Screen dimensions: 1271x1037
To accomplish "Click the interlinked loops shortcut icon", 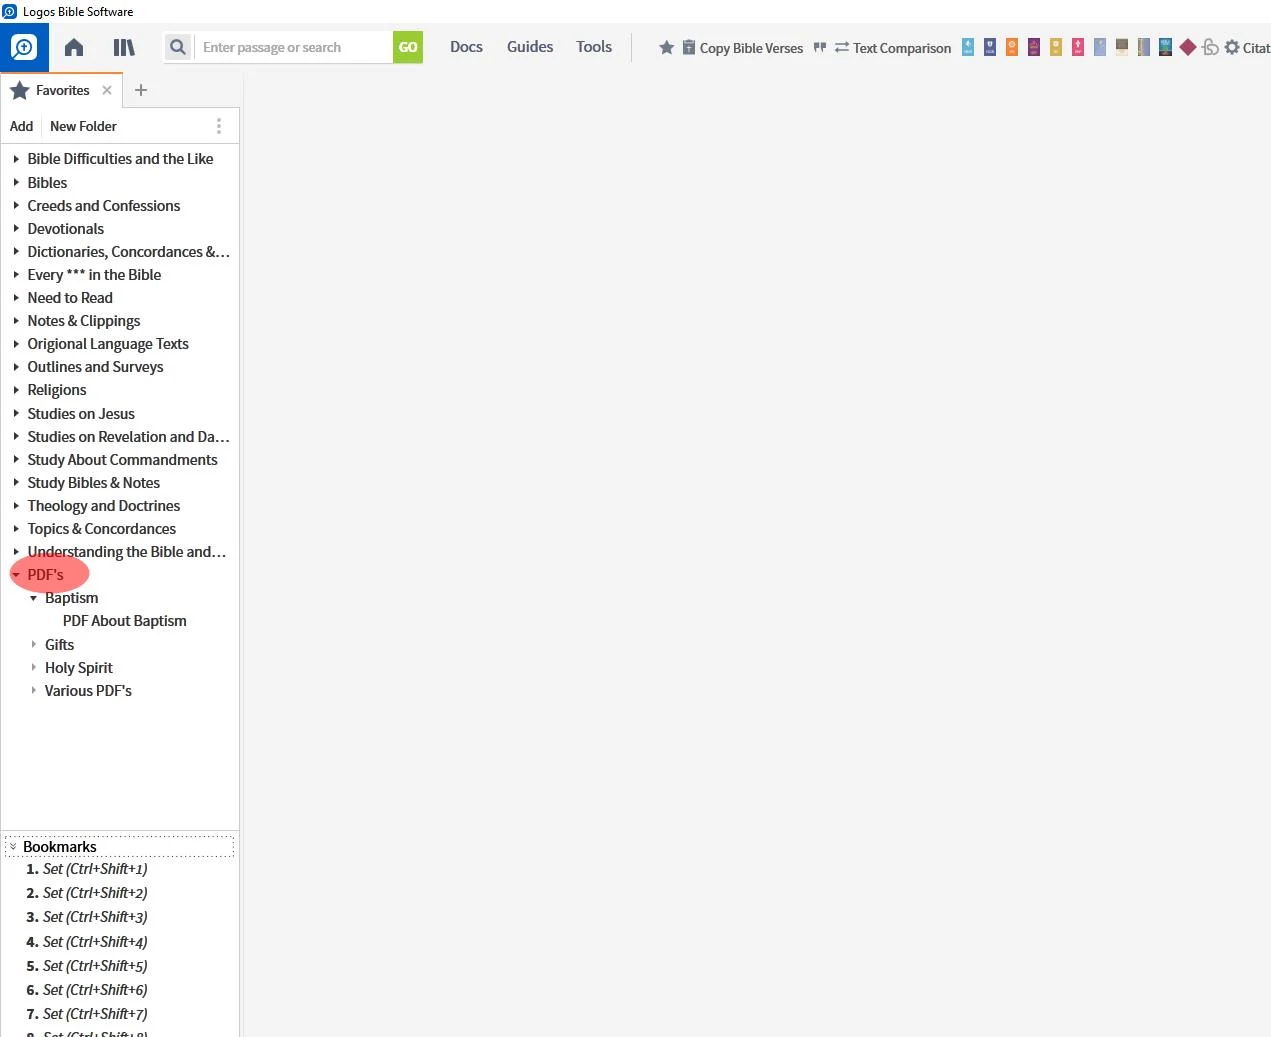I will coord(1210,47).
